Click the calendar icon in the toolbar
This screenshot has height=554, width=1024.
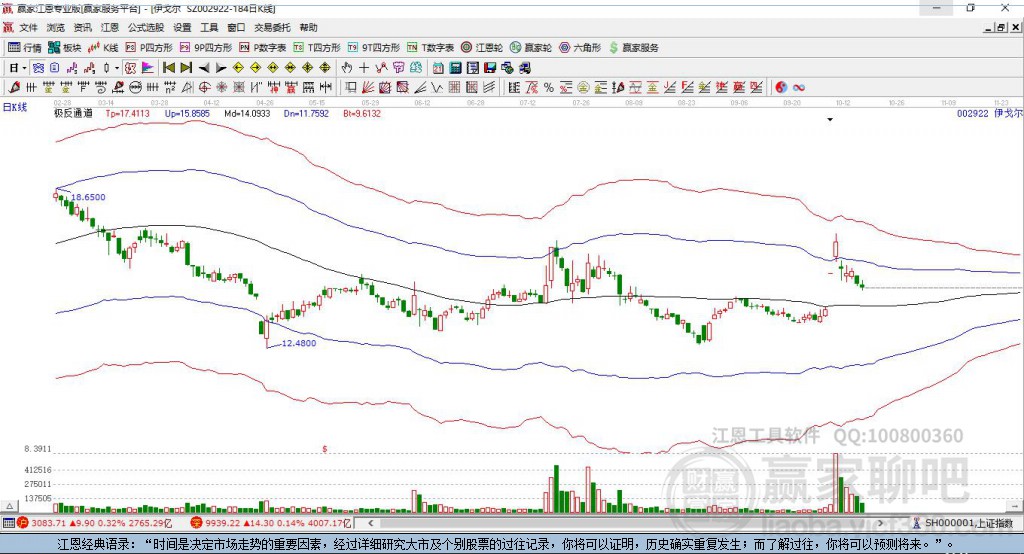[x=438, y=68]
